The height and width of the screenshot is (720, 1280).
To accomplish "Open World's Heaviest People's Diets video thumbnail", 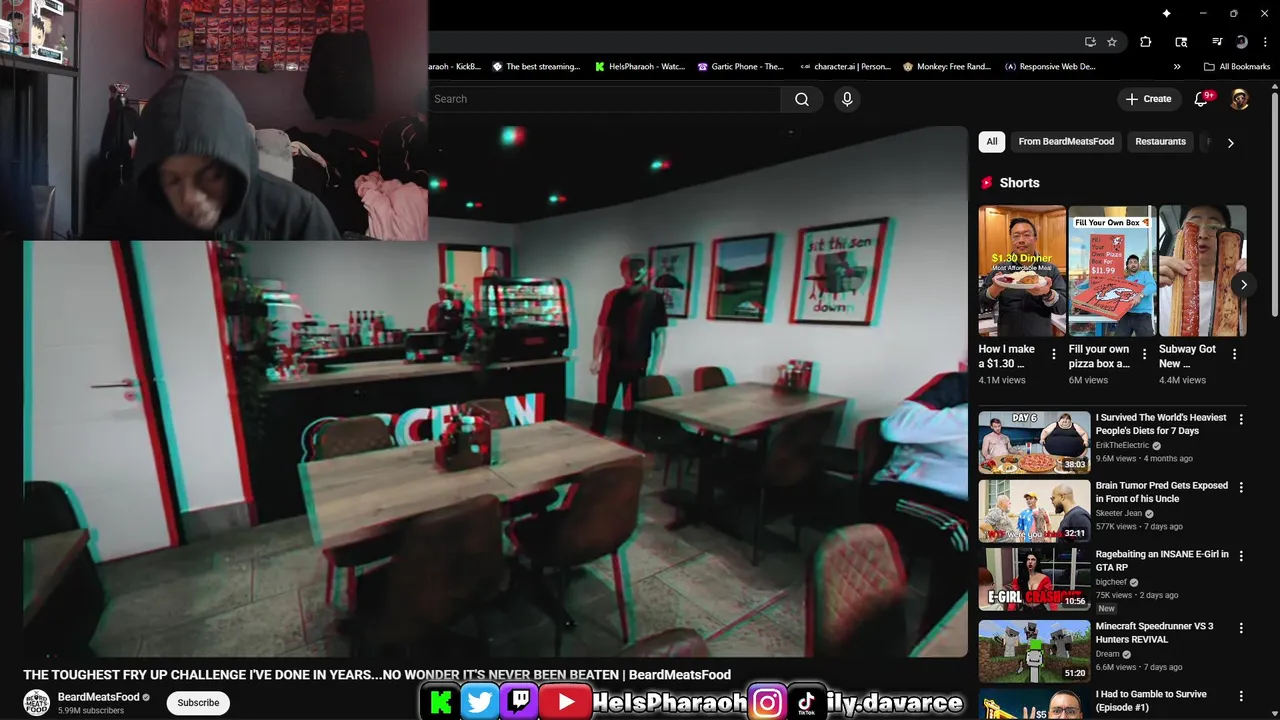I will (1034, 442).
